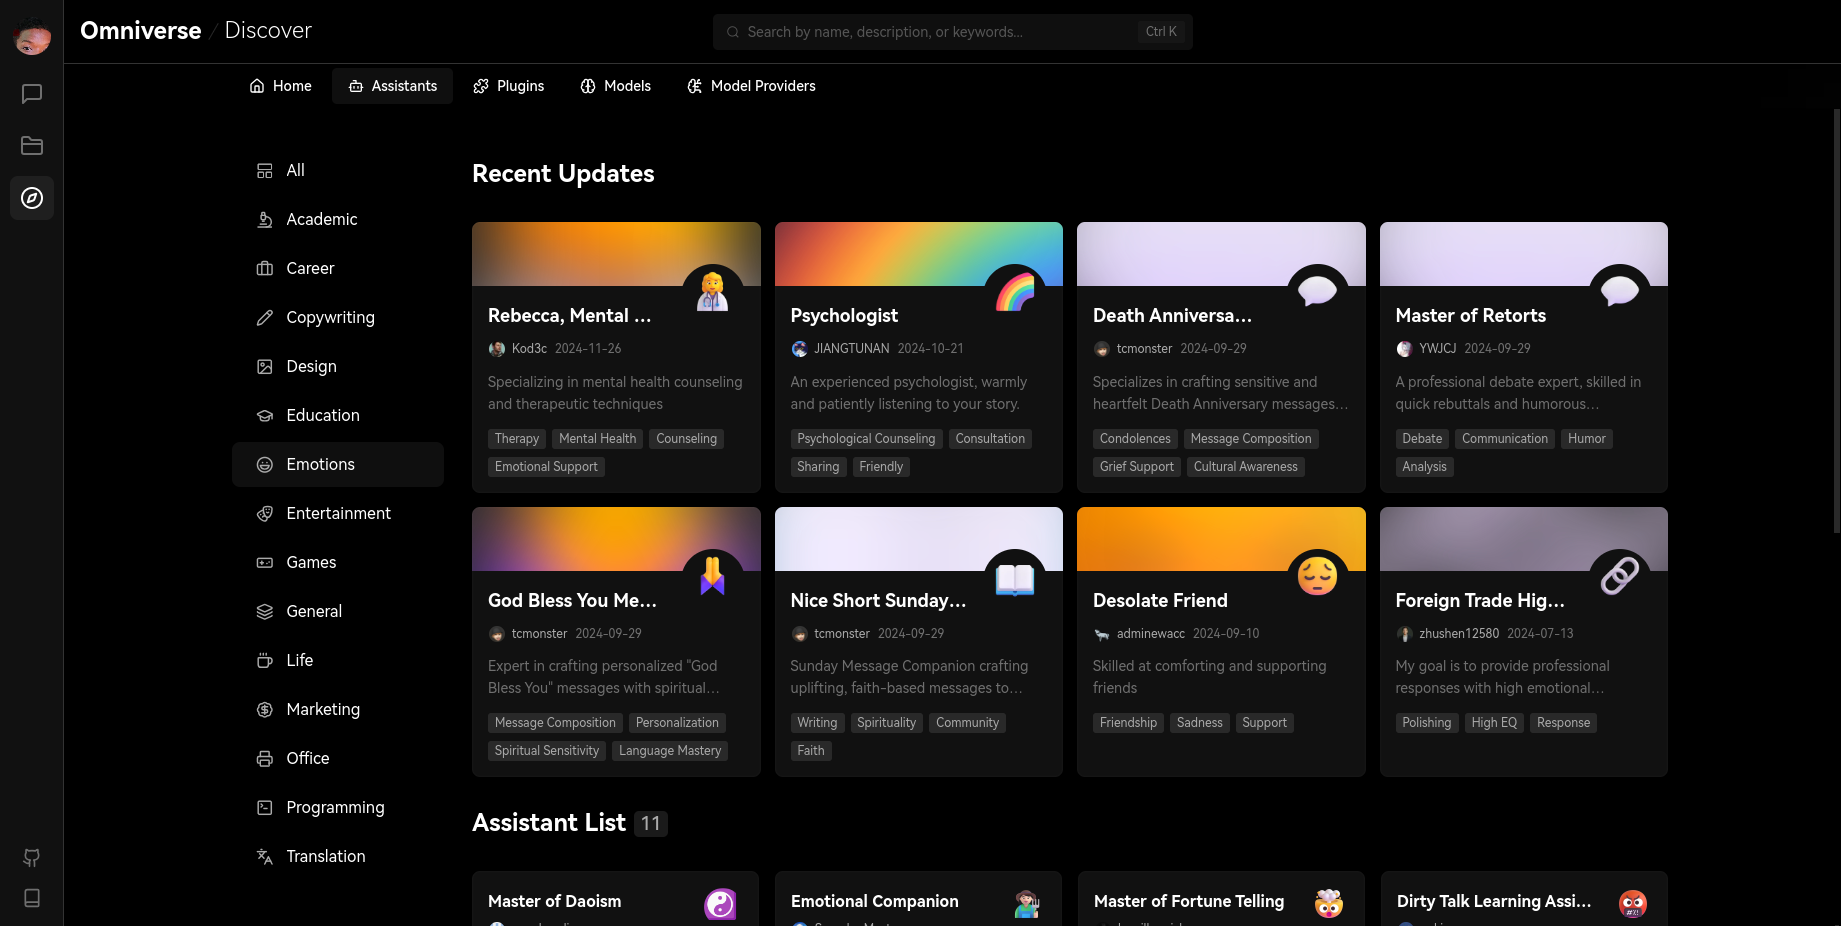Select the Office category
Screen dimensions: 1841x926
[x=338, y=759]
